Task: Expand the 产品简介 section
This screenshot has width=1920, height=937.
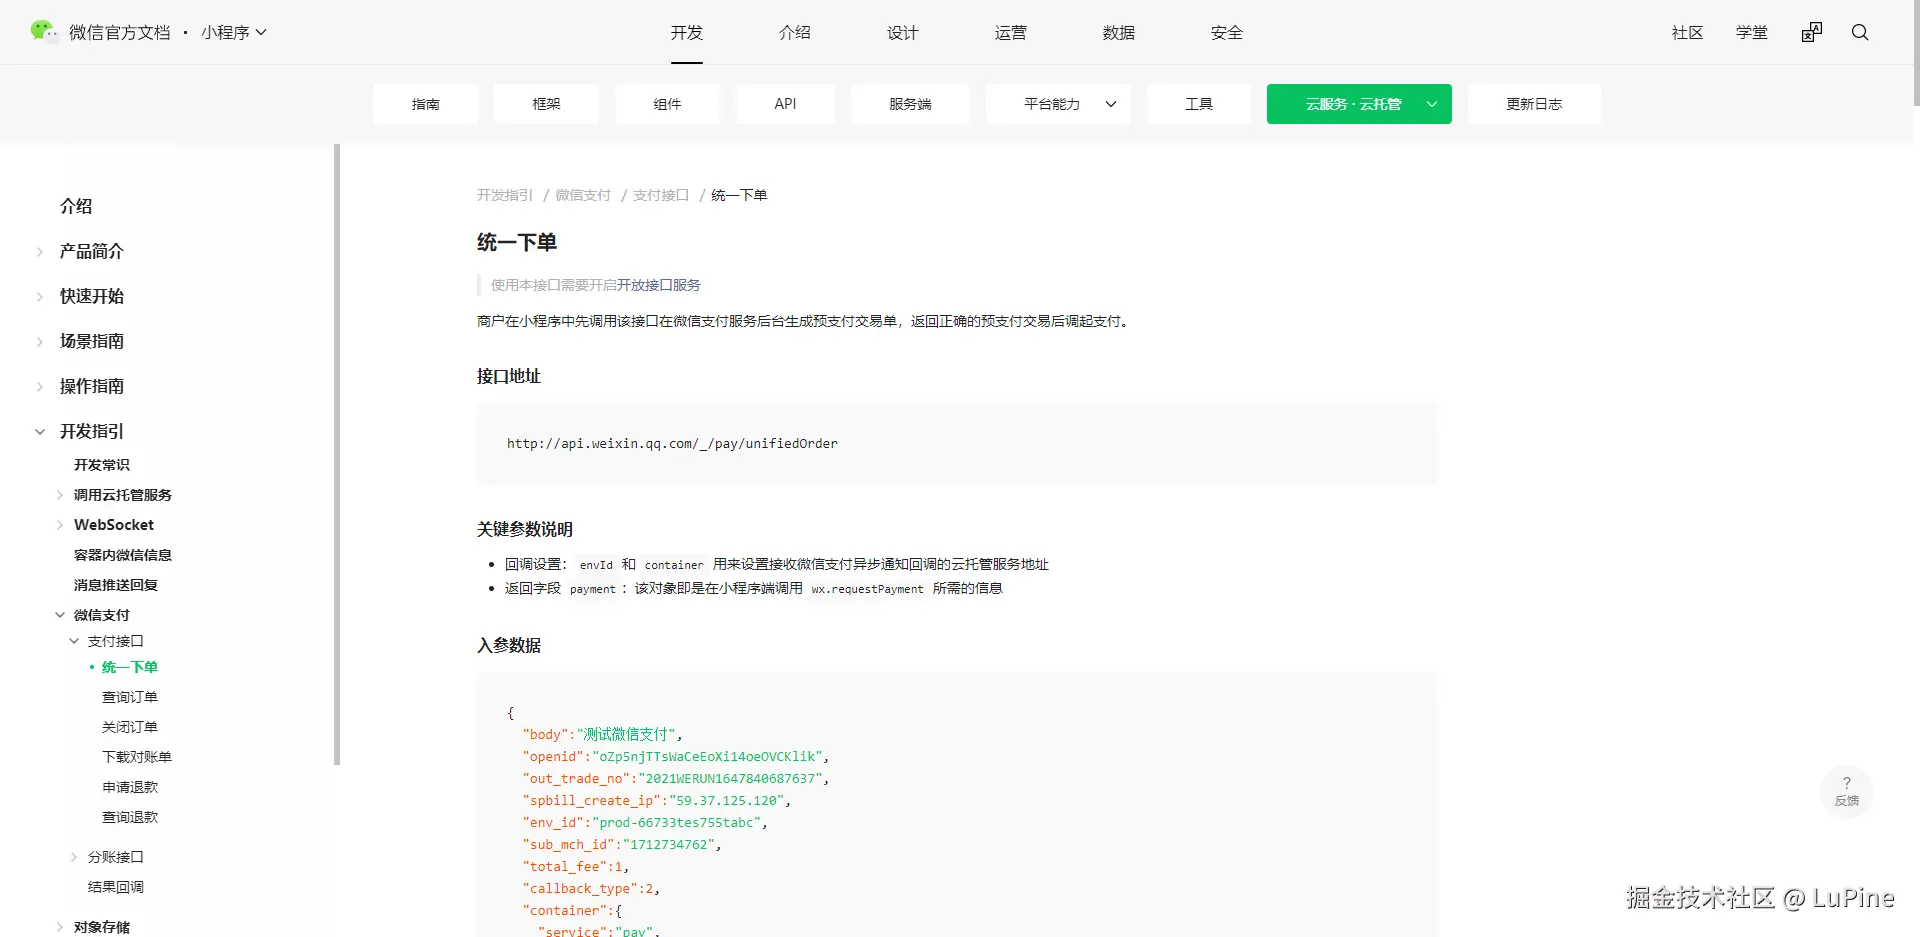Action: pyautogui.click(x=40, y=251)
